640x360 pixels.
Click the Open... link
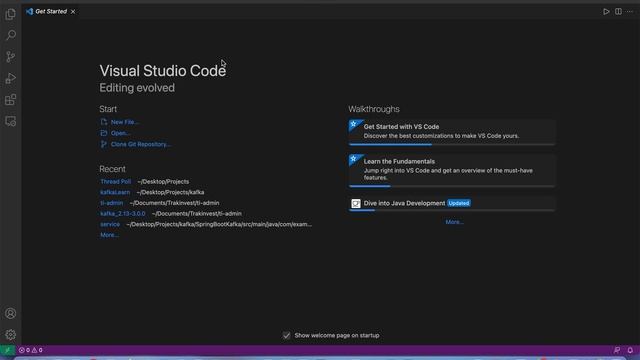click(x=120, y=133)
